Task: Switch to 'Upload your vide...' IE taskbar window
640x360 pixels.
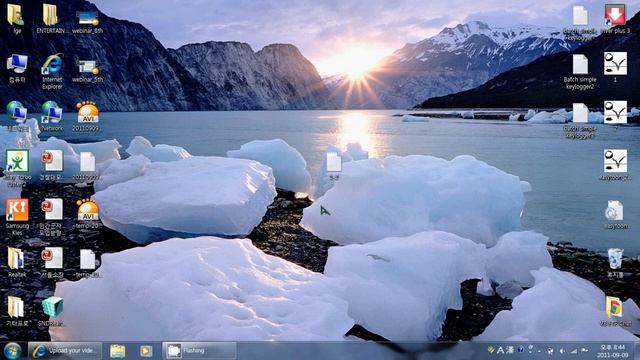Action: click(65, 351)
